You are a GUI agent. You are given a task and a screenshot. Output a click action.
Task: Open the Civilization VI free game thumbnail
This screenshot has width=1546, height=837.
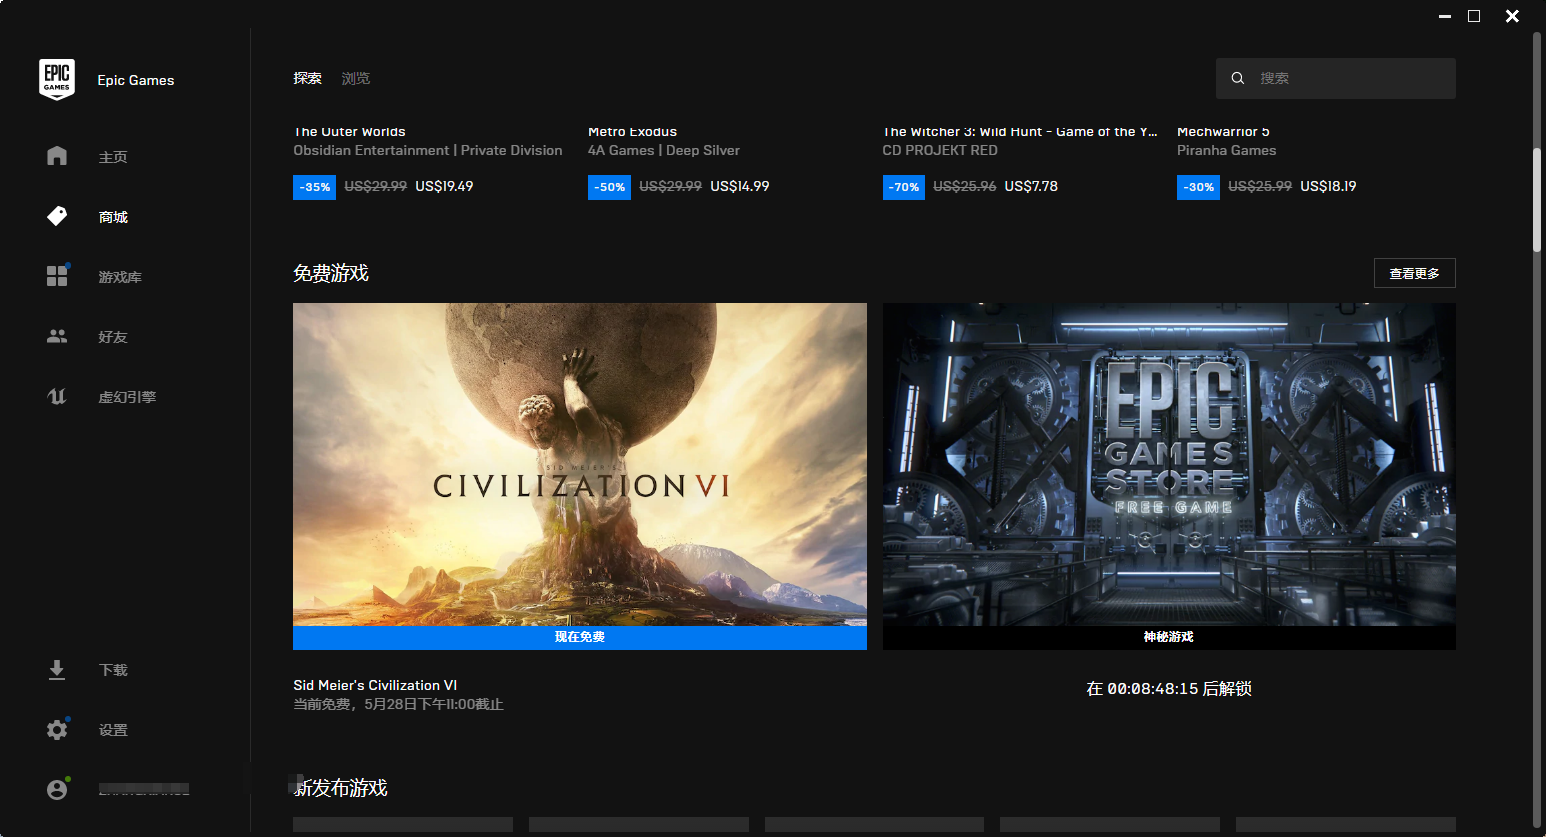pyautogui.click(x=580, y=464)
